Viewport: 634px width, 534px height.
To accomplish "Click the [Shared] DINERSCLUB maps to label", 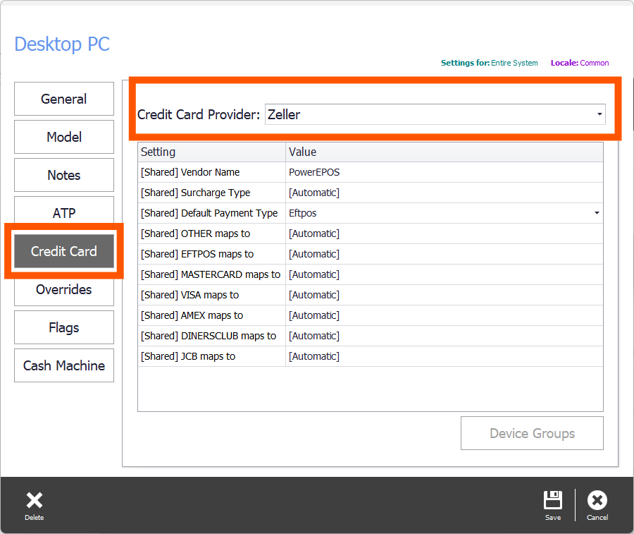I will pos(208,336).
